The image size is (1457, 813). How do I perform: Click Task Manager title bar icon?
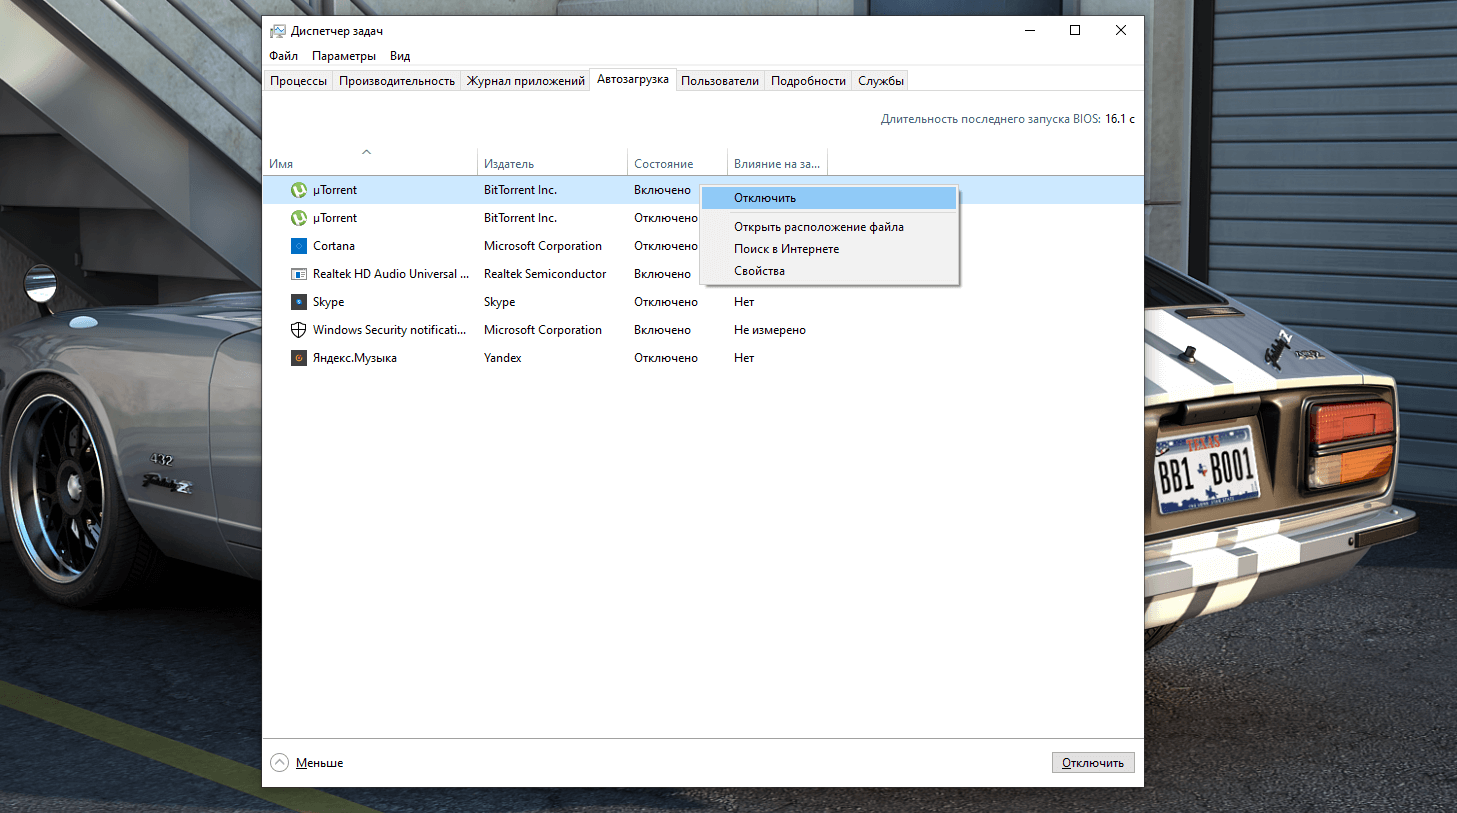coord(278,31)
